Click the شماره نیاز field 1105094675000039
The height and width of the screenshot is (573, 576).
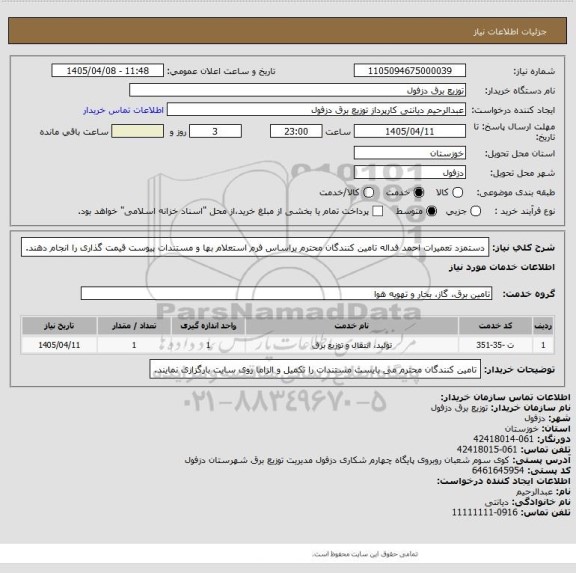[x=410, y=71]
